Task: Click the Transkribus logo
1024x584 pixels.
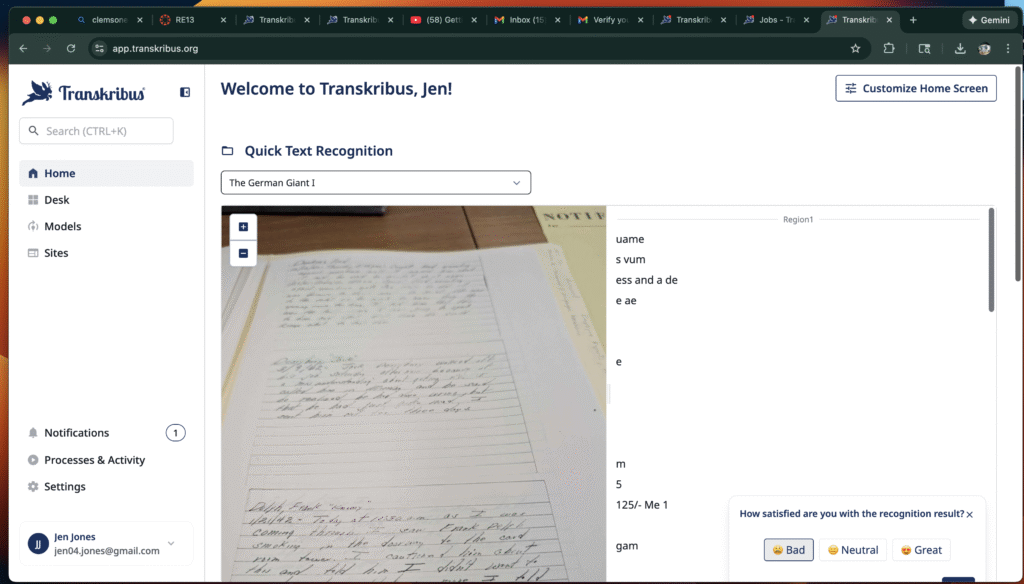Action: click(84, 93)
